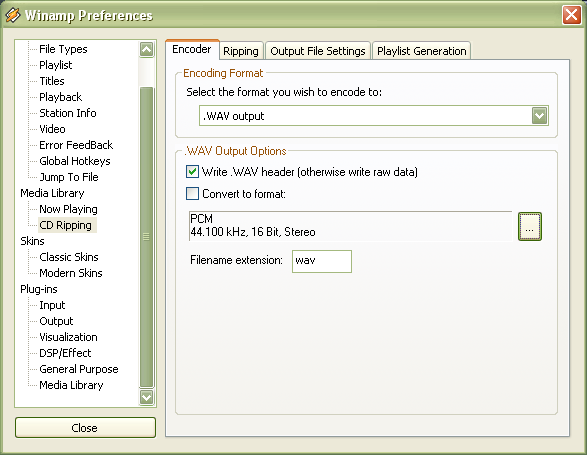The height and width of the screenshot is (455, 587).
Task: Click the Filename extension input field
Action: [322, 261]
